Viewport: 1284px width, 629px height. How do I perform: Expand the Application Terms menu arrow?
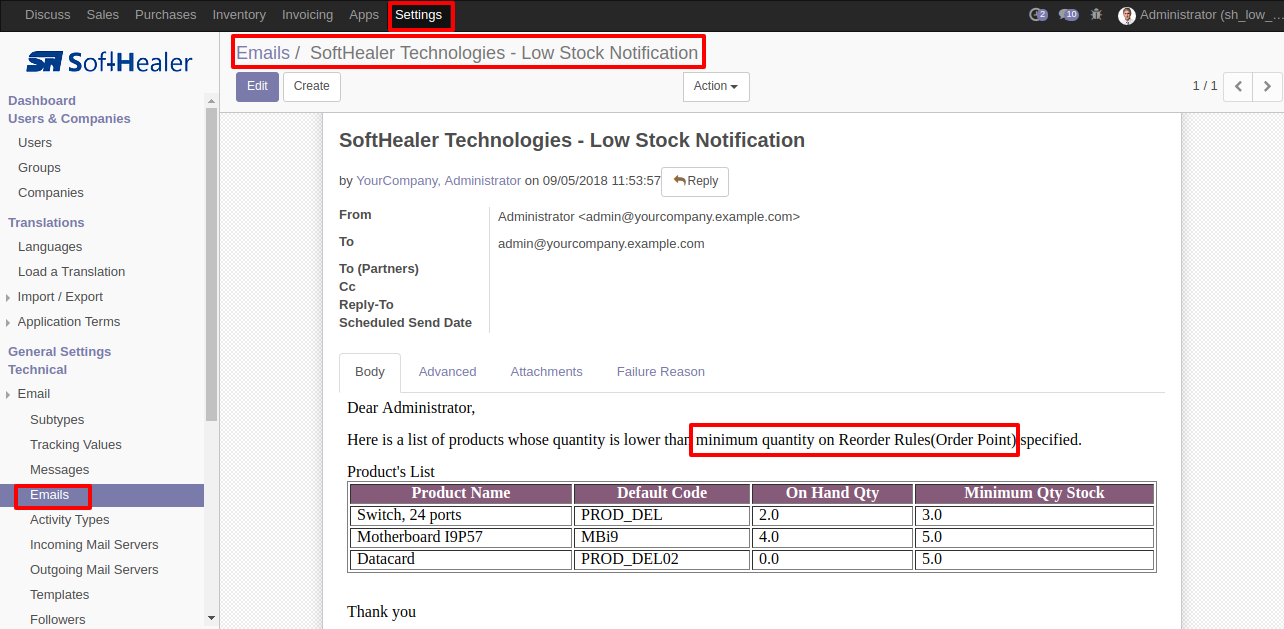coord(9,322)
